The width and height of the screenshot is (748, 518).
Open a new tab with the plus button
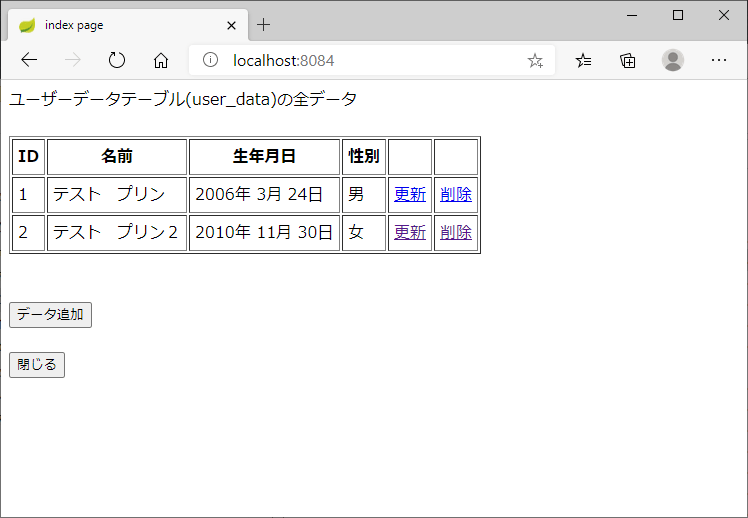point(263,25)
